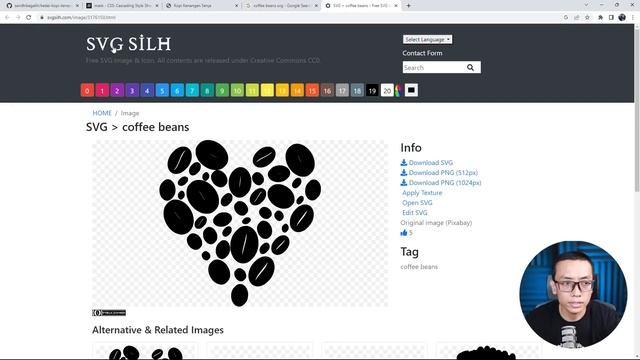Go to HOME breadcrumb
Screen dimensions: 640x360
click(102, 113)
